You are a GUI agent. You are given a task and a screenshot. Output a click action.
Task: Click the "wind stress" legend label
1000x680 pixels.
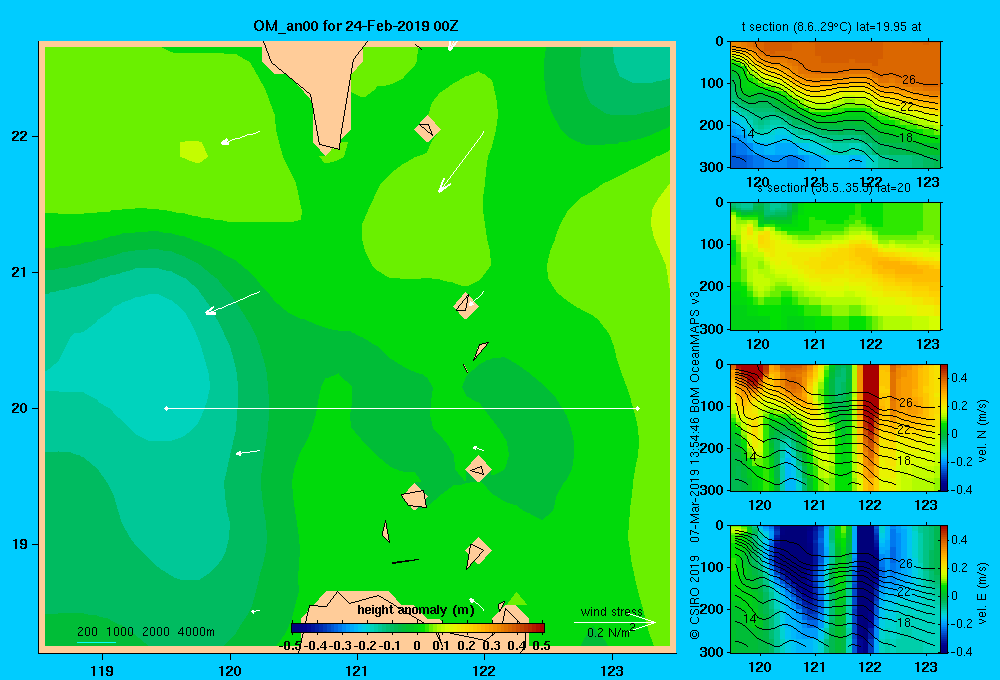(612, 612)
